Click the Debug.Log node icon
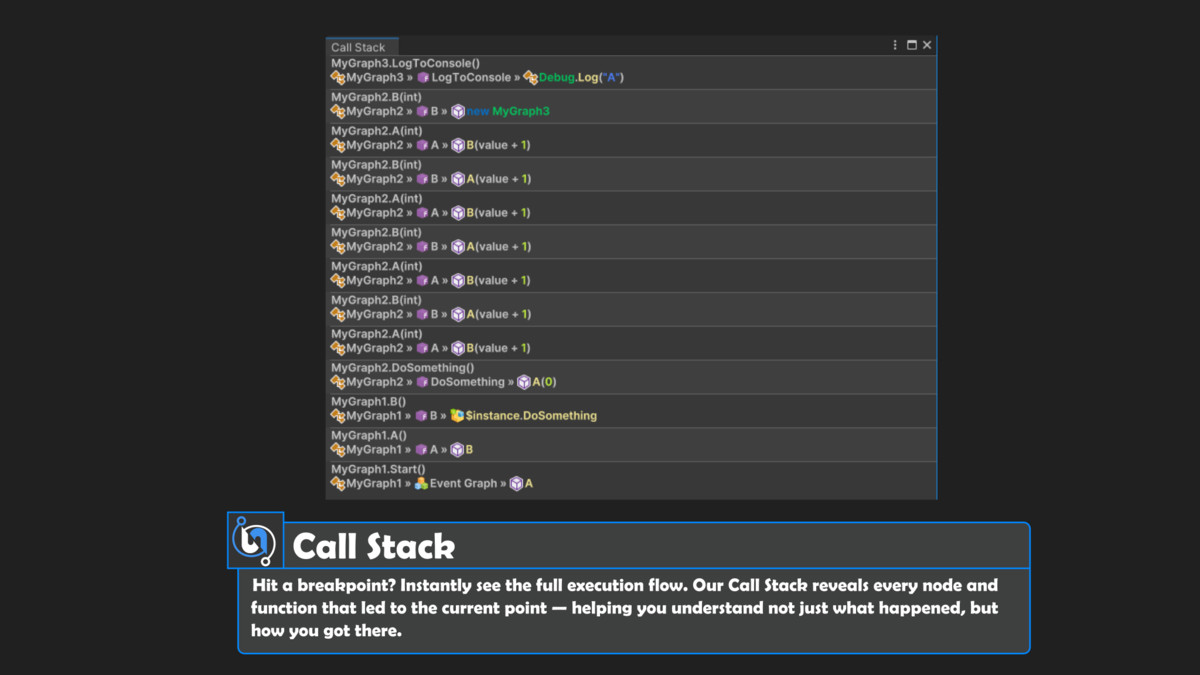The width and height of the screenshot is (1200, 675). (x=530, y=77)
